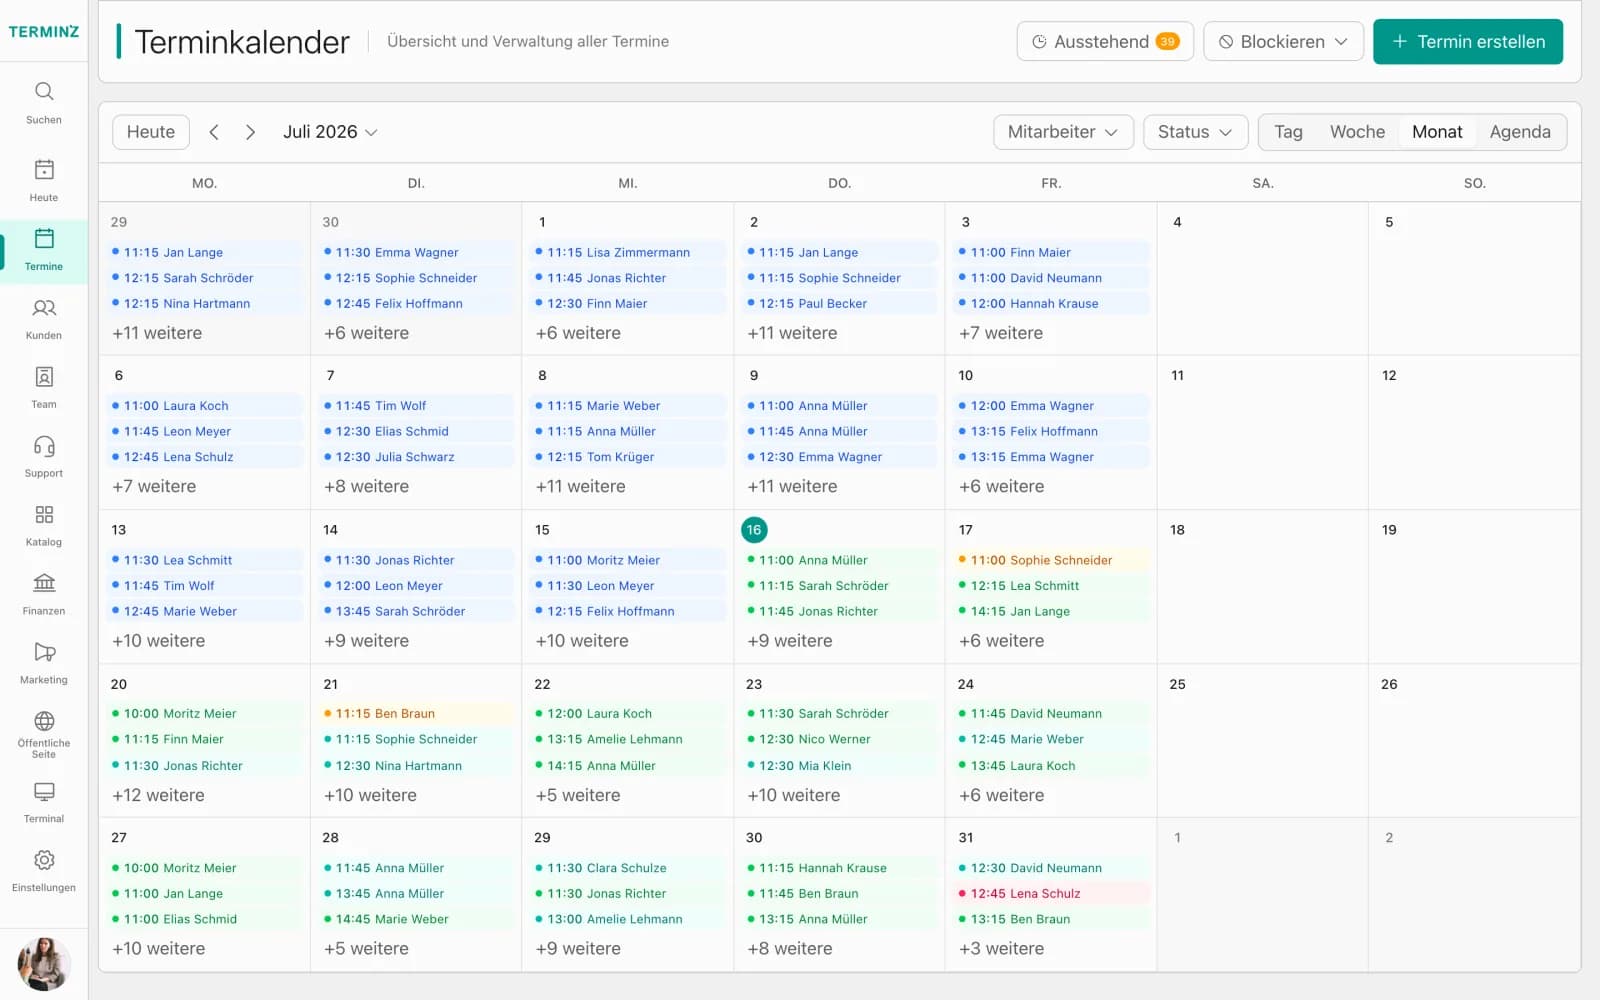Open 11:45 Jonas Richter on July 16

841,612
